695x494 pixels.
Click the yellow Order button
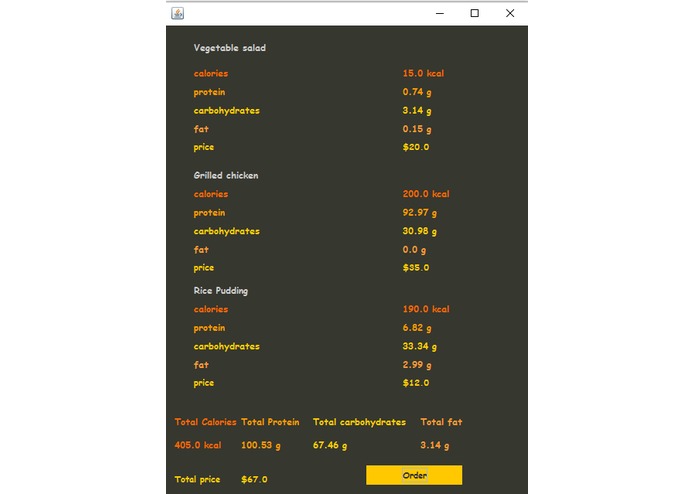click(x=414, y=475)
